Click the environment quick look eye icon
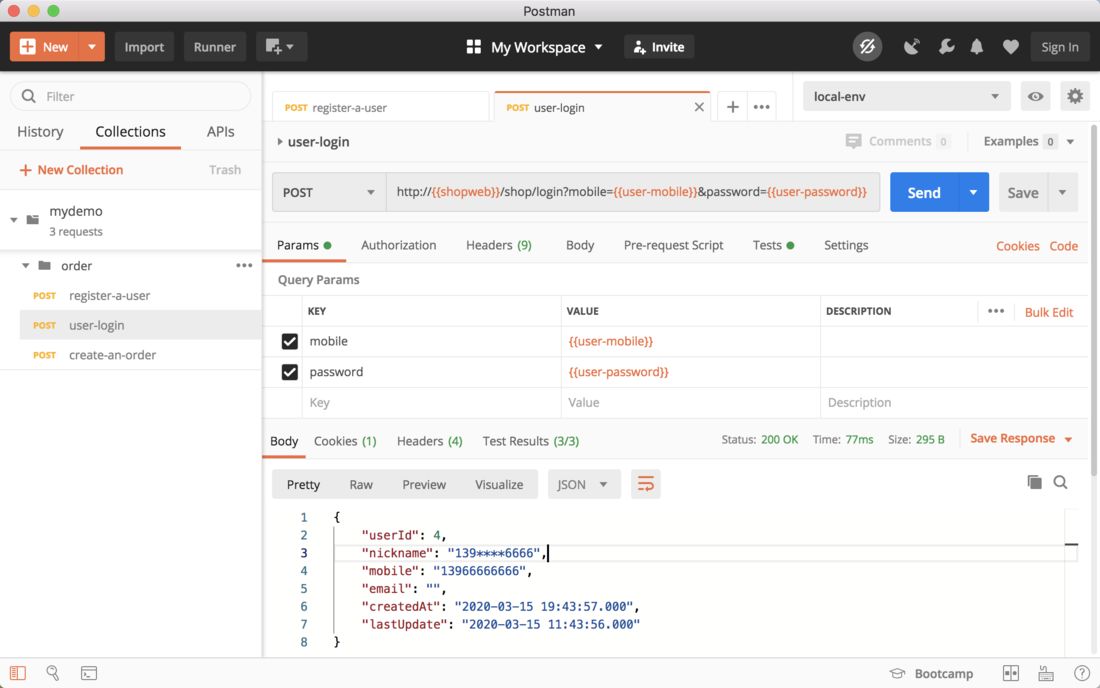 click(x=1035, y=97)
